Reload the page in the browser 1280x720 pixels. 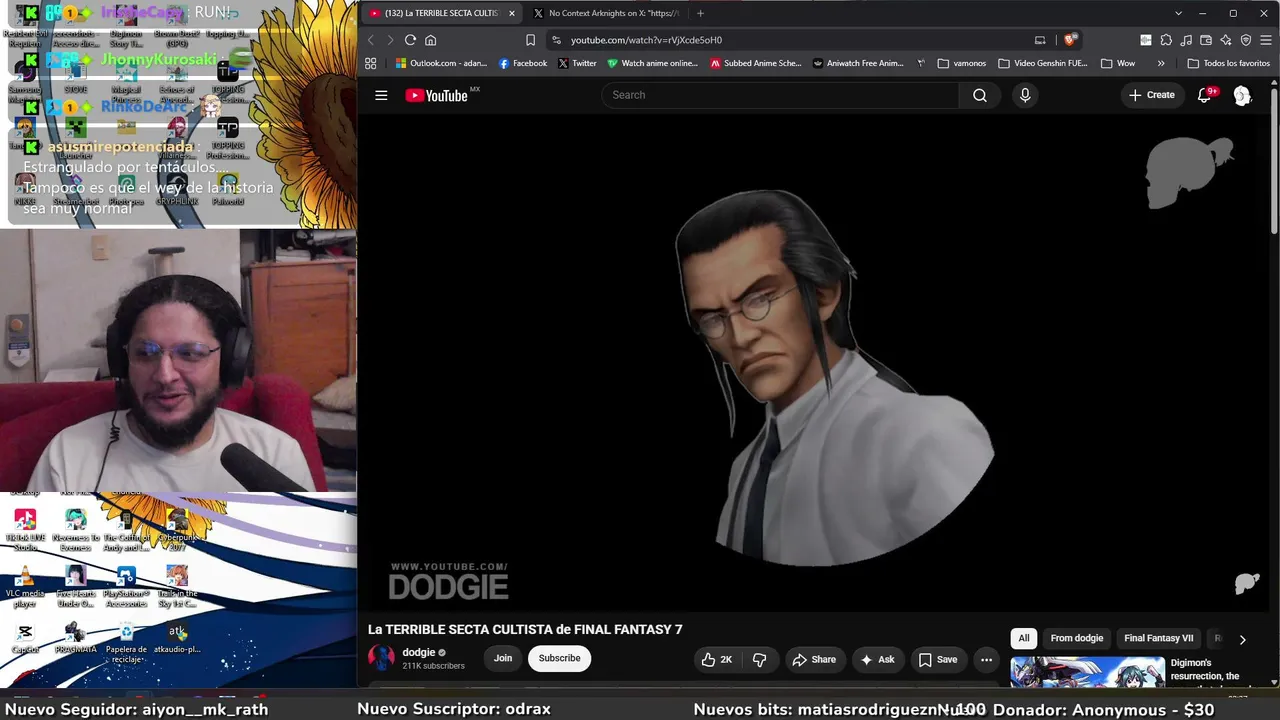[x=410, y=40]
